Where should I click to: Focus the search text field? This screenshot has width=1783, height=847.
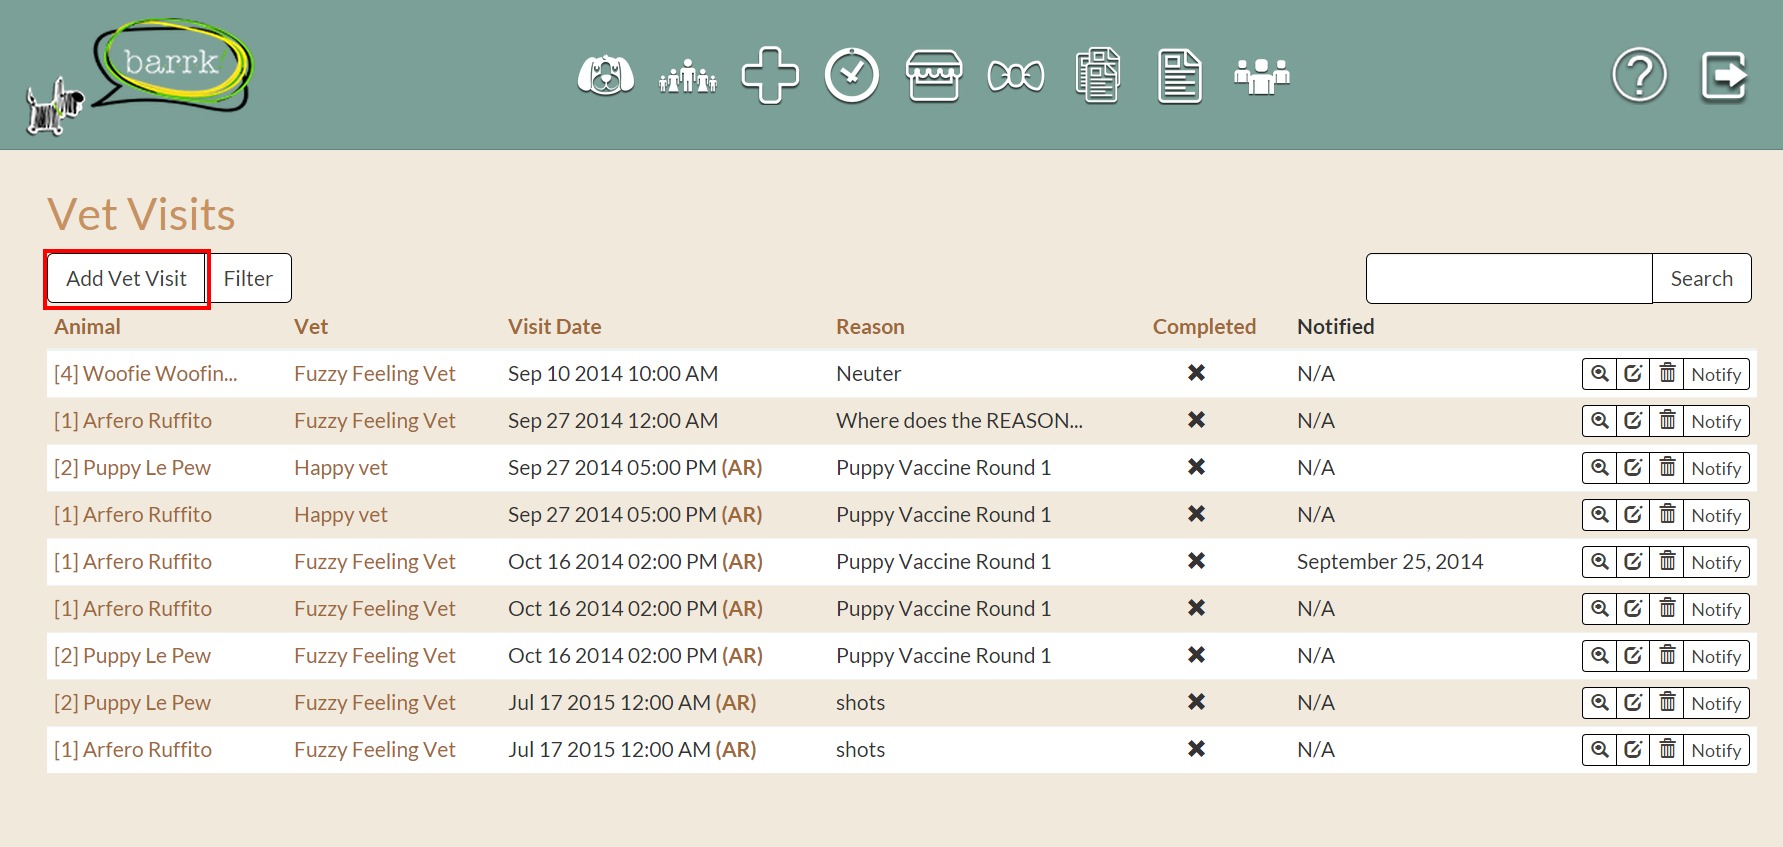1509,279
